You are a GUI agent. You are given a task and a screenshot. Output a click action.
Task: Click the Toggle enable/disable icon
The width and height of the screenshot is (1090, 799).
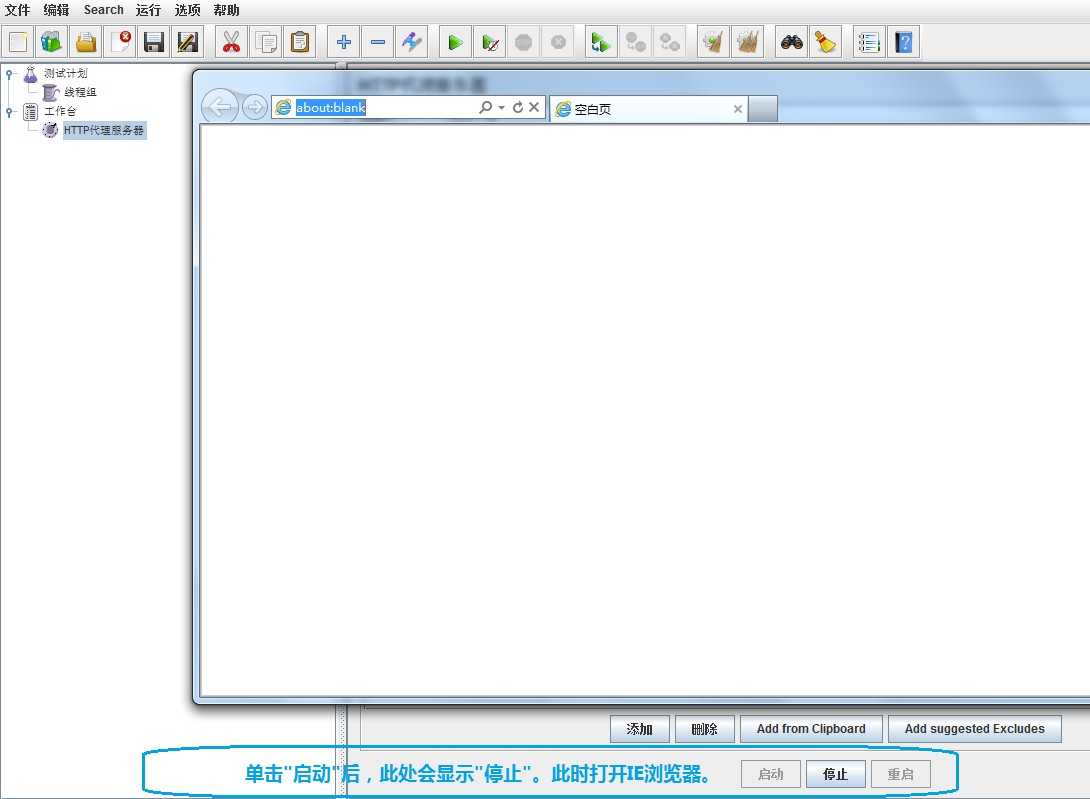tap(412, 42)
